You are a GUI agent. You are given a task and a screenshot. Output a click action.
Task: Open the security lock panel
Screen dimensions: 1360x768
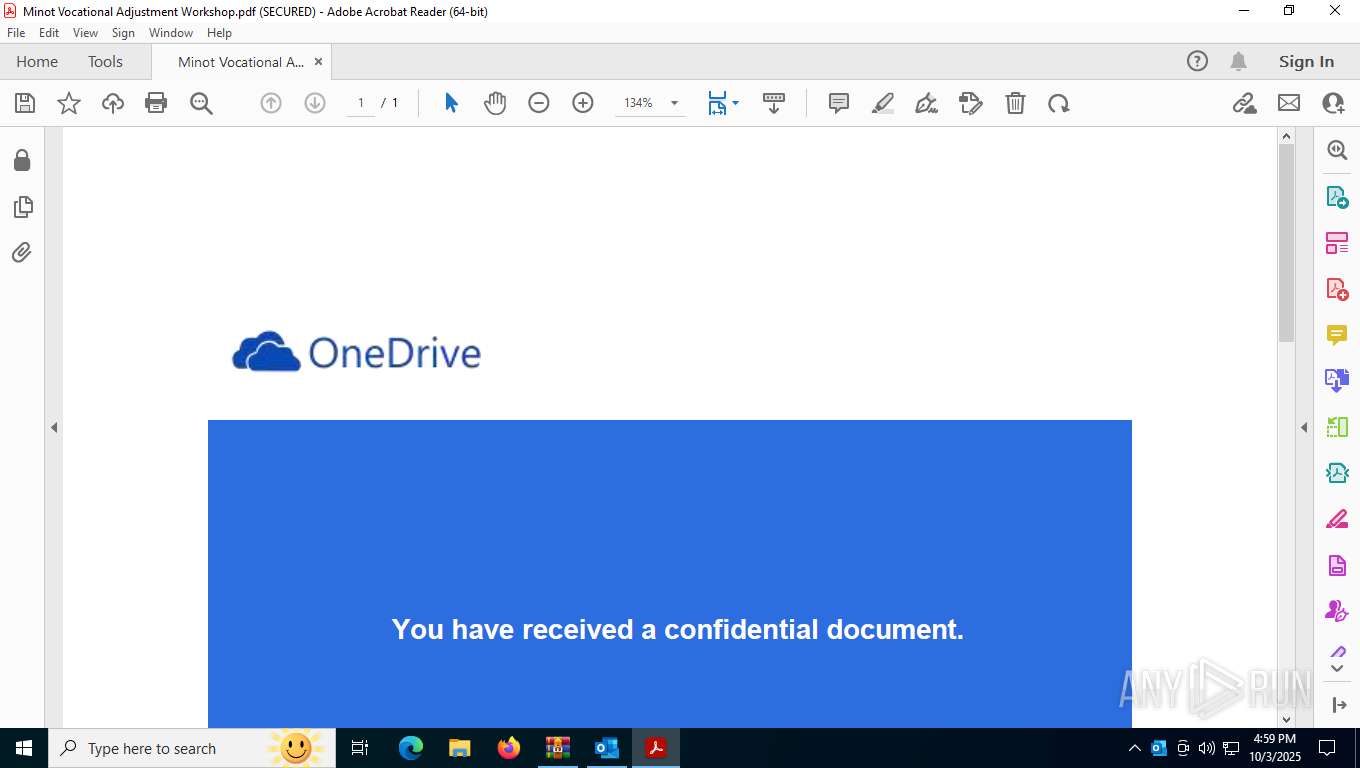pyautogui.click(x=22, y=161)
